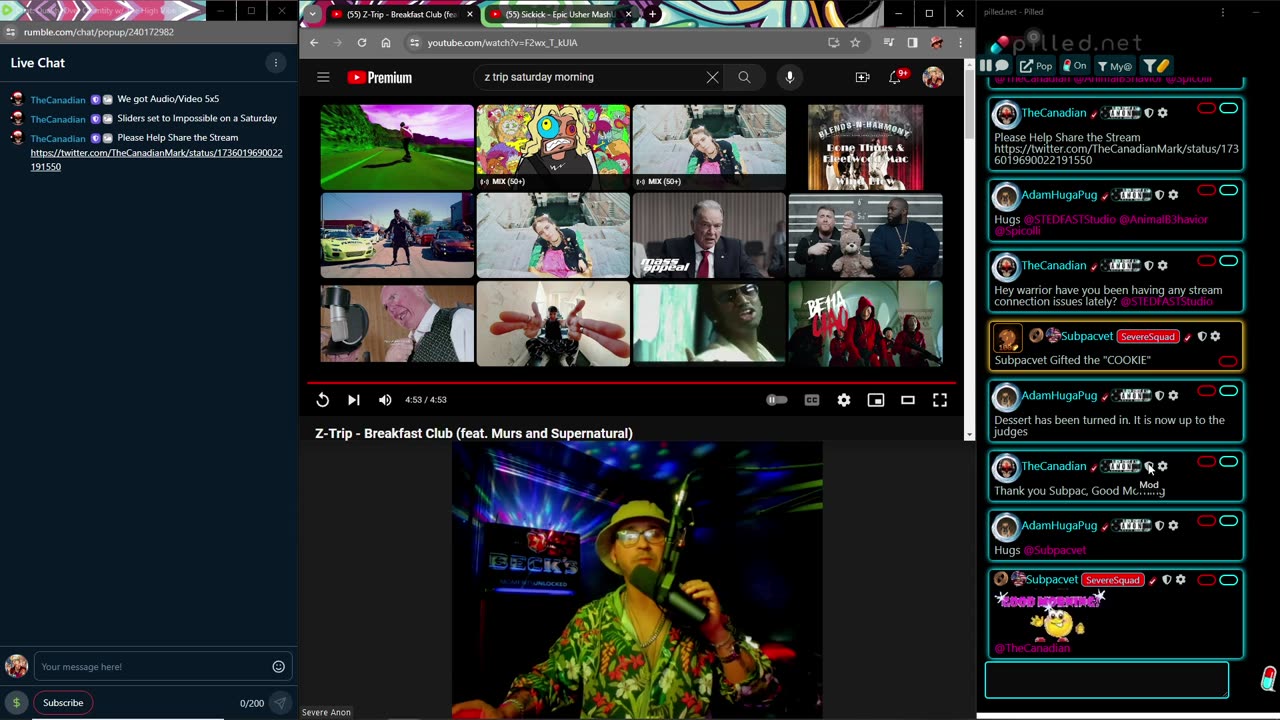Click the Pop out button in Pilled
Image resolution: width=1280 pixels, height=720 pixels.
(1036, 66)
